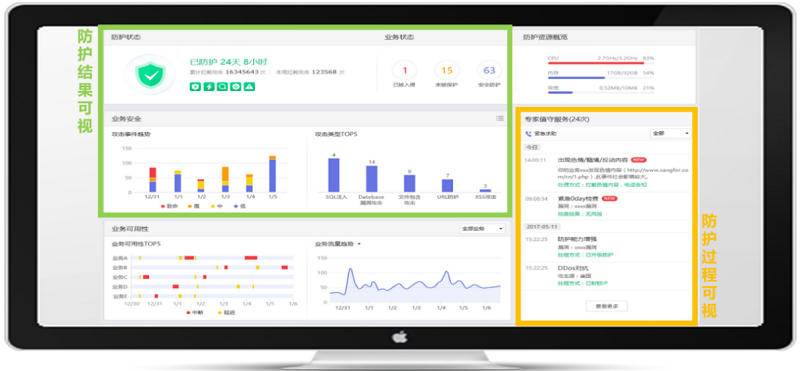Screen dimensions: 800x371
Task: Toggle the 致命 red legend item
Action: coord(166,207)
